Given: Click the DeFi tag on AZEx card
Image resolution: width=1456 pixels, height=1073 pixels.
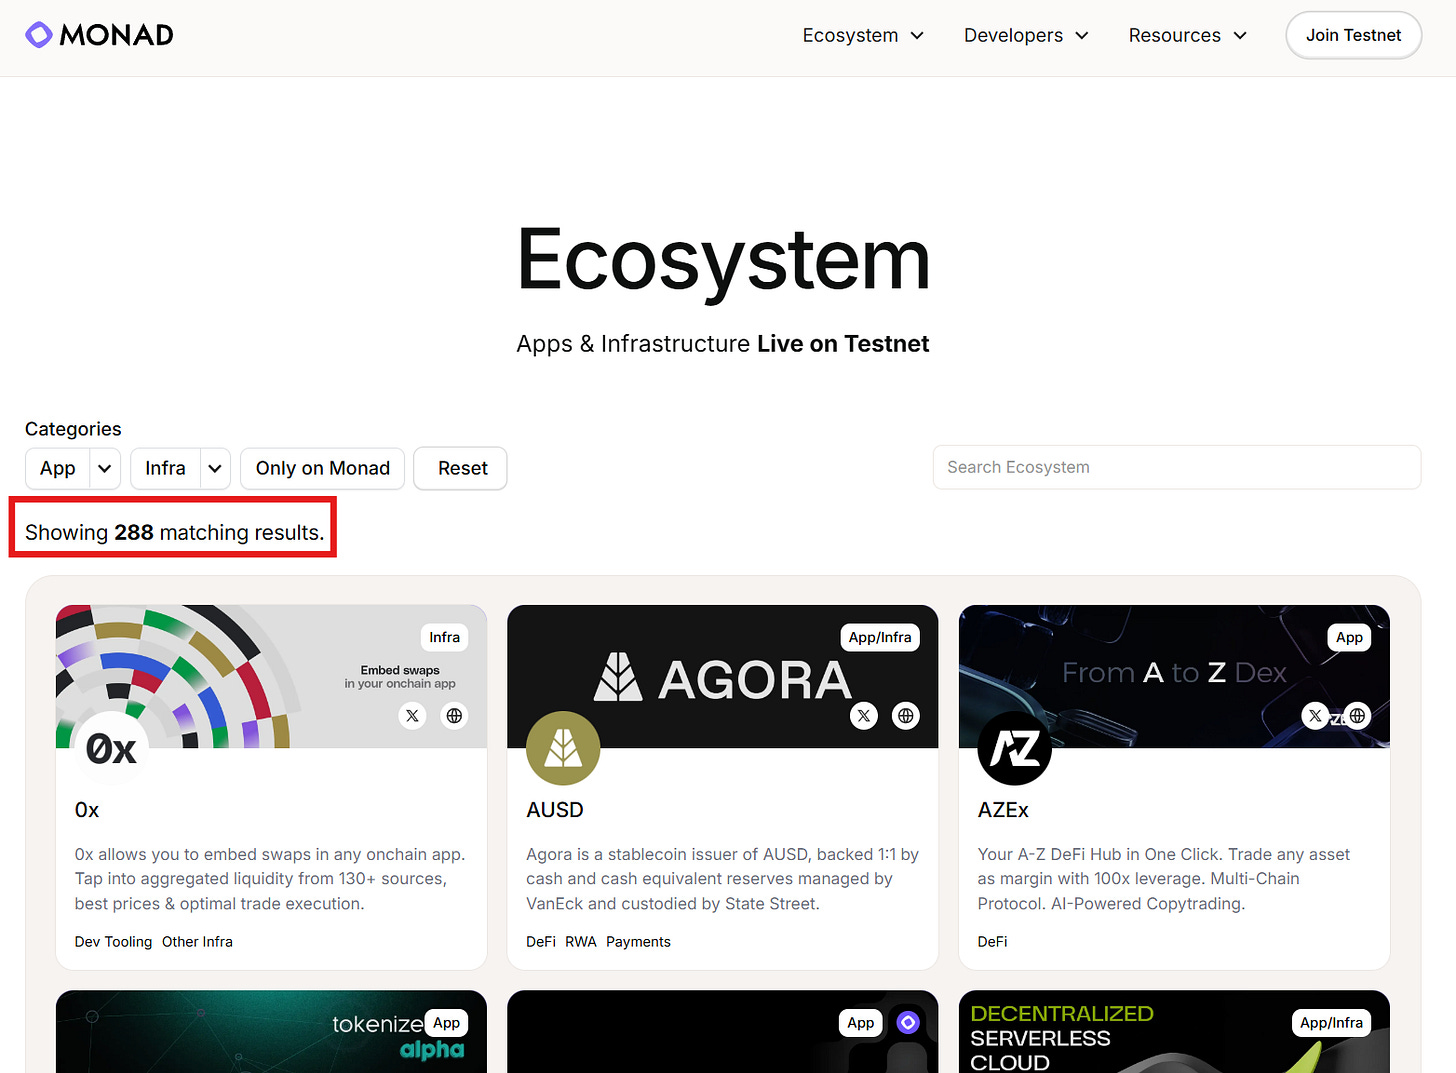Looking at the screenshot, I should click(993, 942).
